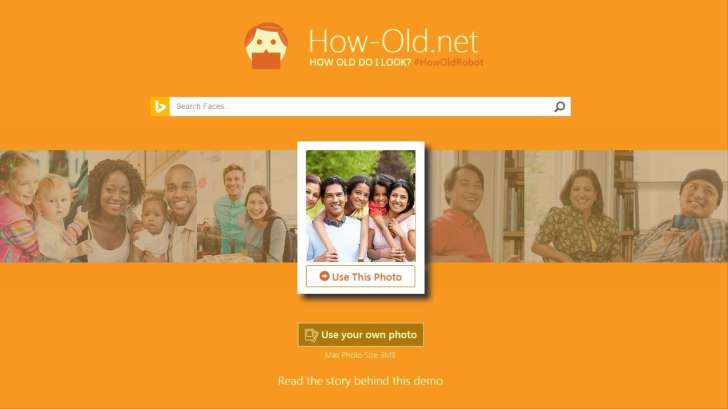The width and height of the screenshot is (728, 409).
Task: Click the Use your own photo button
Action: point(361,335)
